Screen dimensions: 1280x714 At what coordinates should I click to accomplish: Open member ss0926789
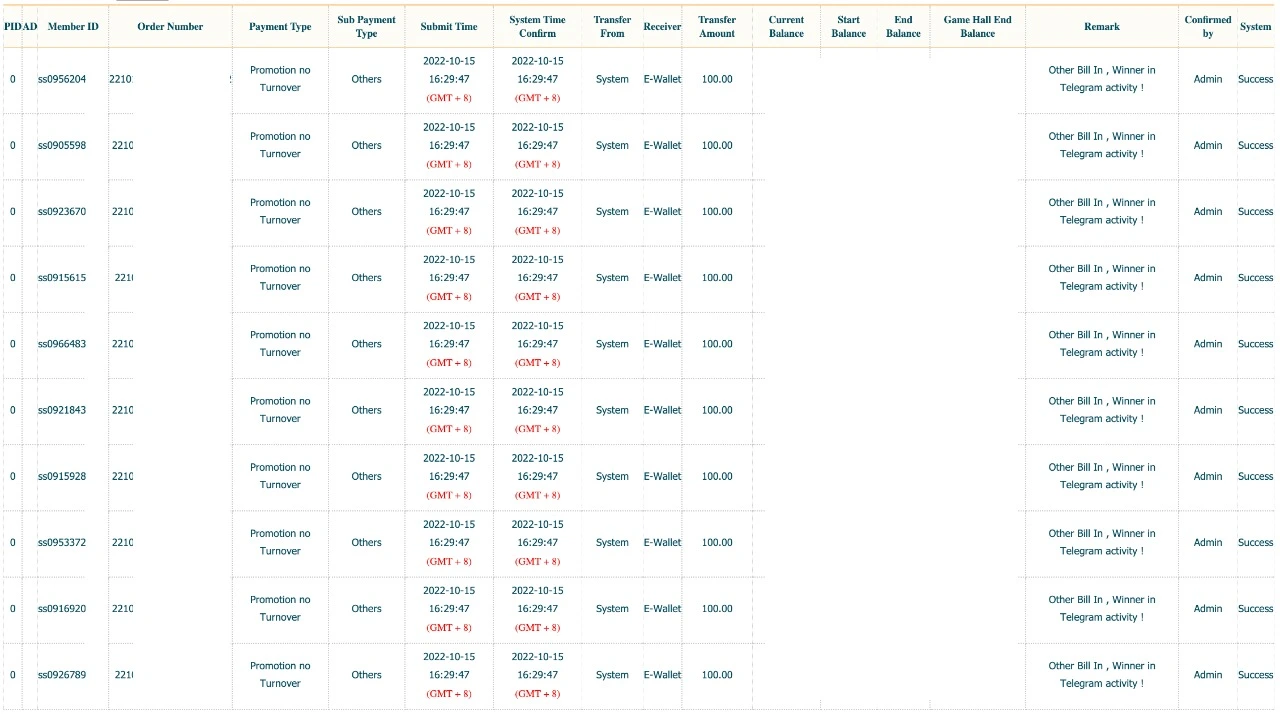[62, 675]
